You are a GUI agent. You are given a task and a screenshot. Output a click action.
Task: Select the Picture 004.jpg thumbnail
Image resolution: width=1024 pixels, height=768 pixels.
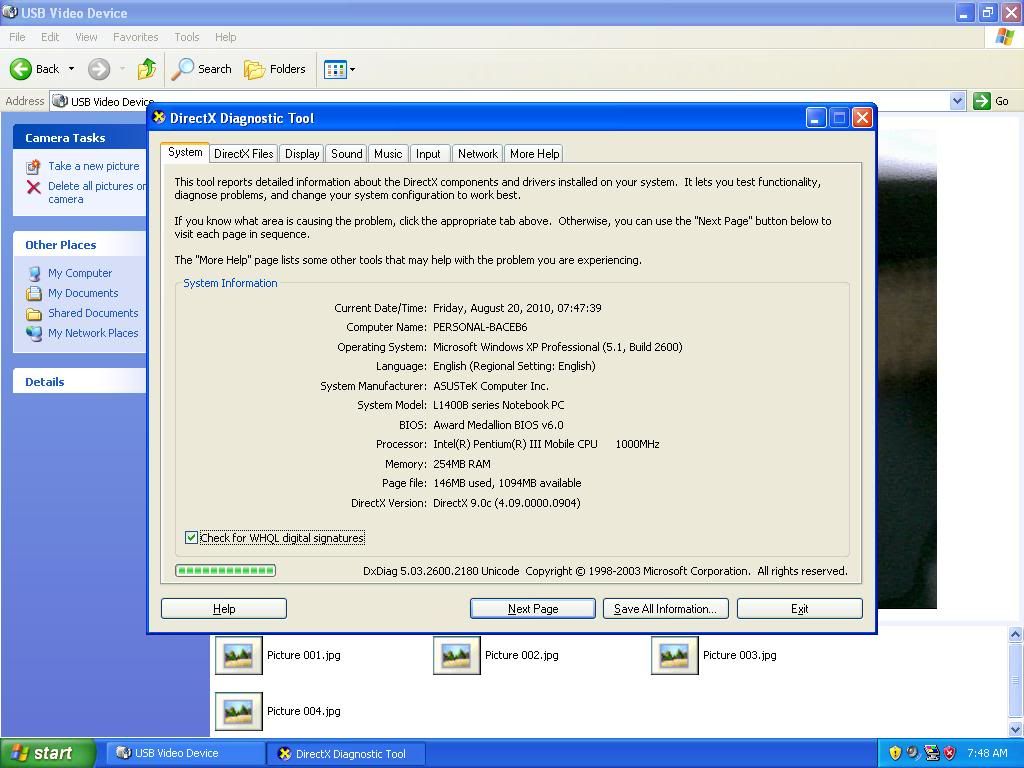click(x=239, y=711)
